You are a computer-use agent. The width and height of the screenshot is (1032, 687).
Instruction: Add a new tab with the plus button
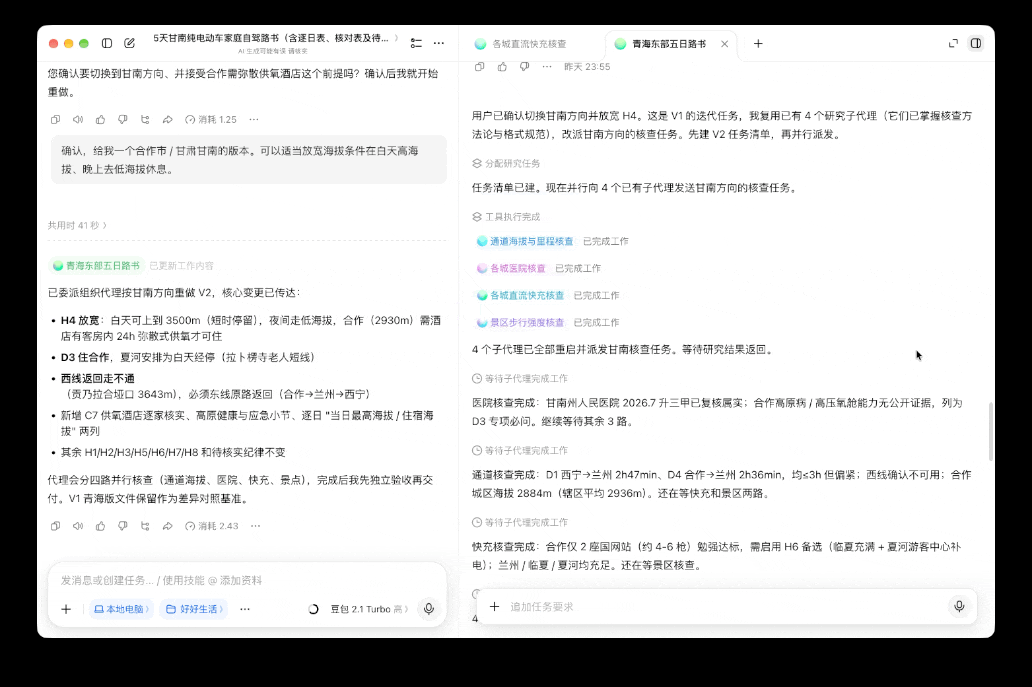tap(758, 43)
